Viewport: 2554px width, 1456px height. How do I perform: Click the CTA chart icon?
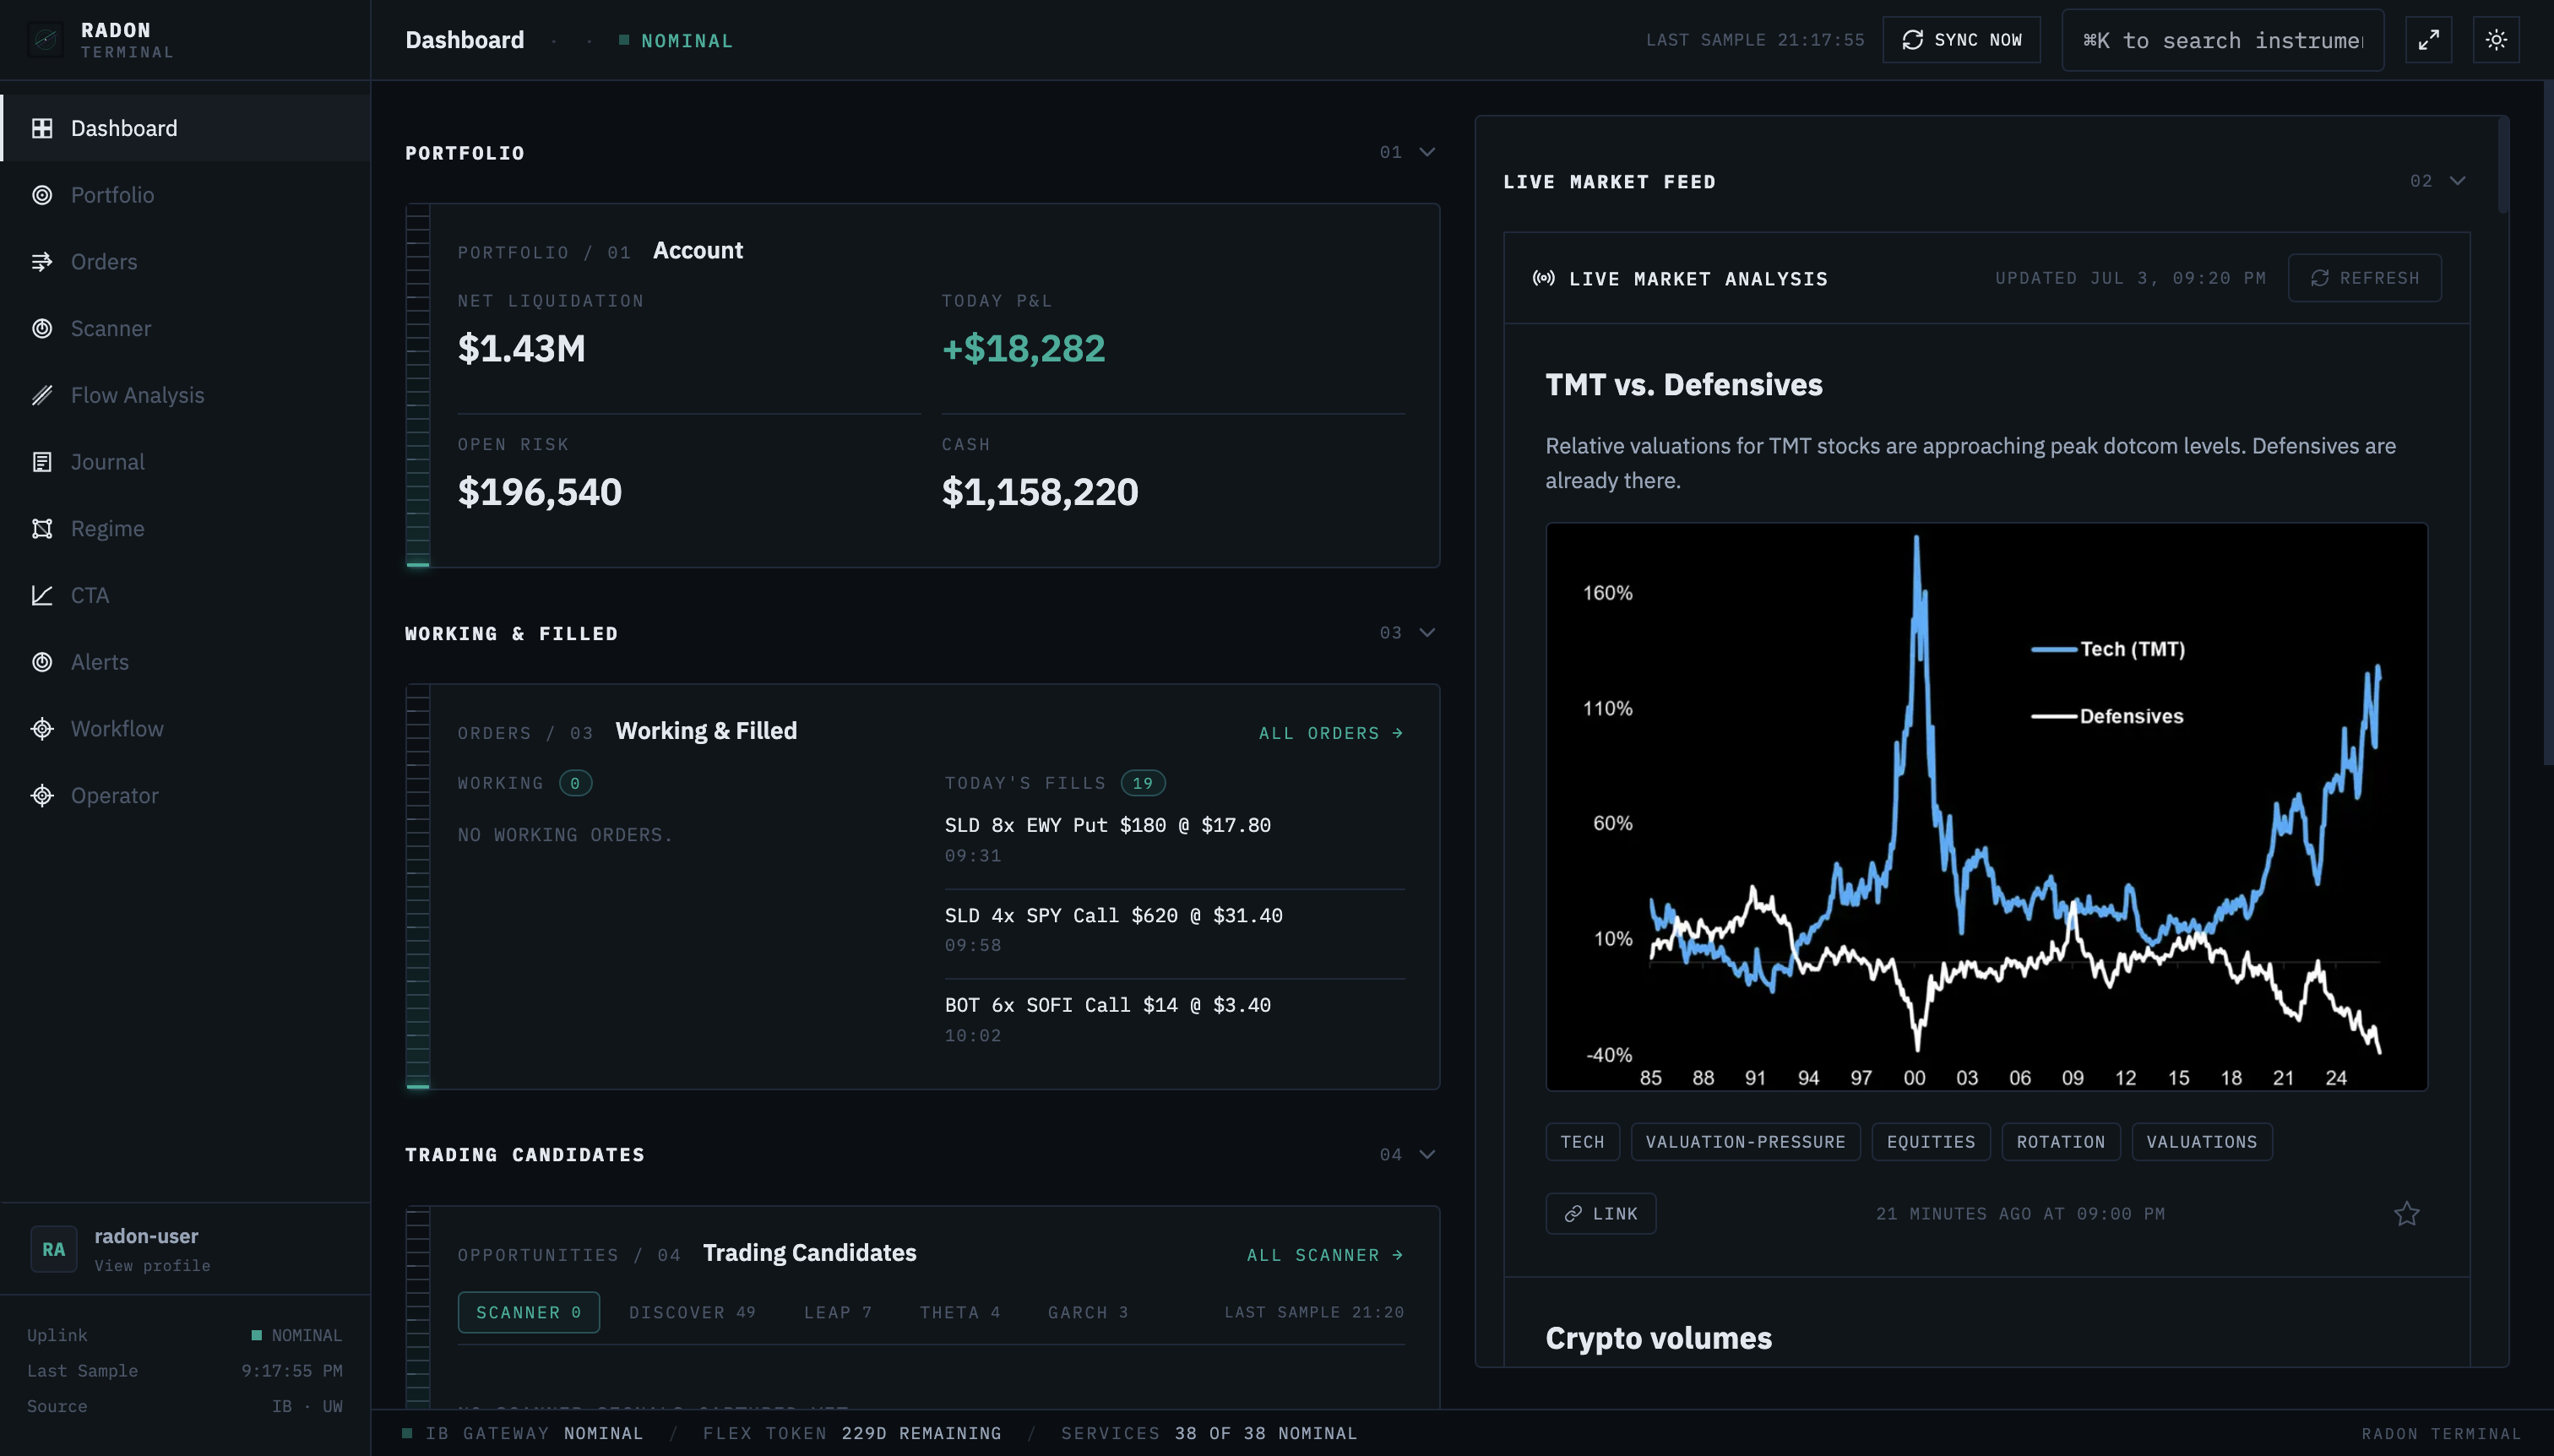pos(42,595)
